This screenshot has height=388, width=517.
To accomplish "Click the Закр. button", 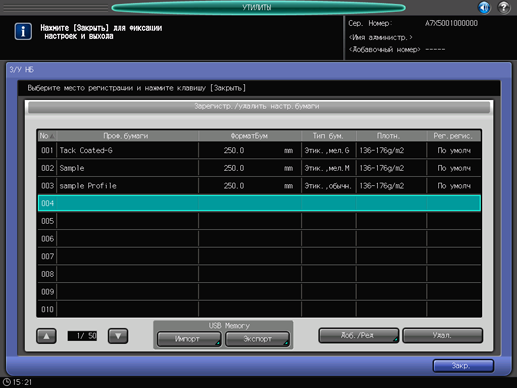I will tap(463, 366).
